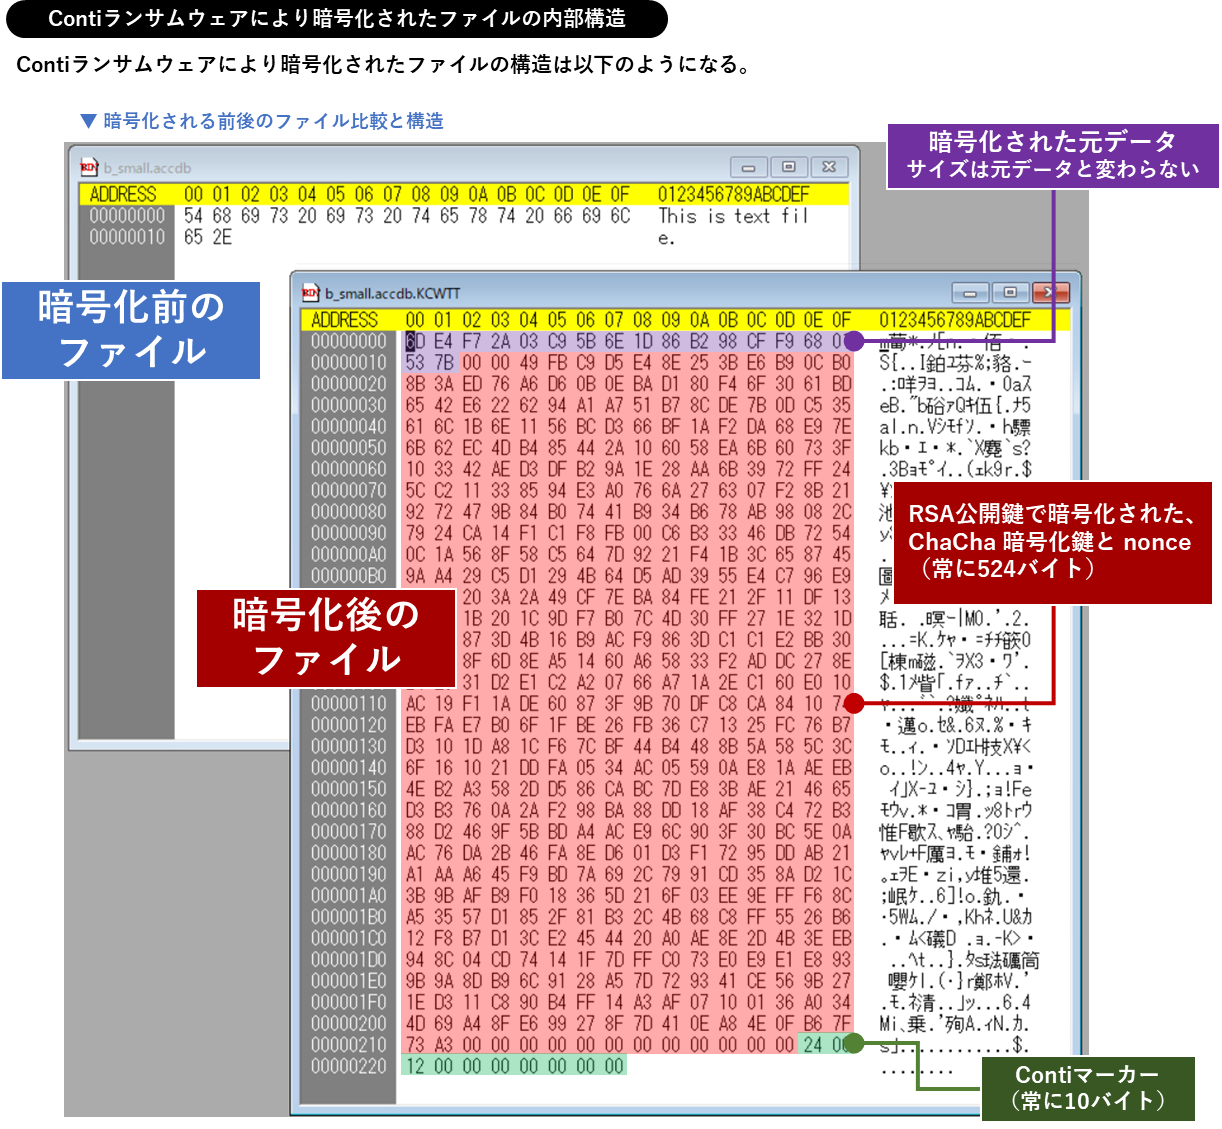The image size is (1222, 1129).
Task: Expand the Contiマーカー annotation box
Action: 1090,1090
